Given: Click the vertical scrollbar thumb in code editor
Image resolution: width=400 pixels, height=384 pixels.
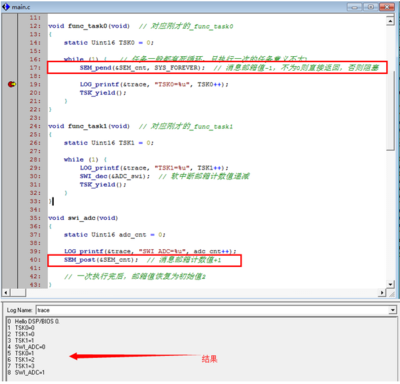Looking at the screenshot, I should tap(390, 110).
